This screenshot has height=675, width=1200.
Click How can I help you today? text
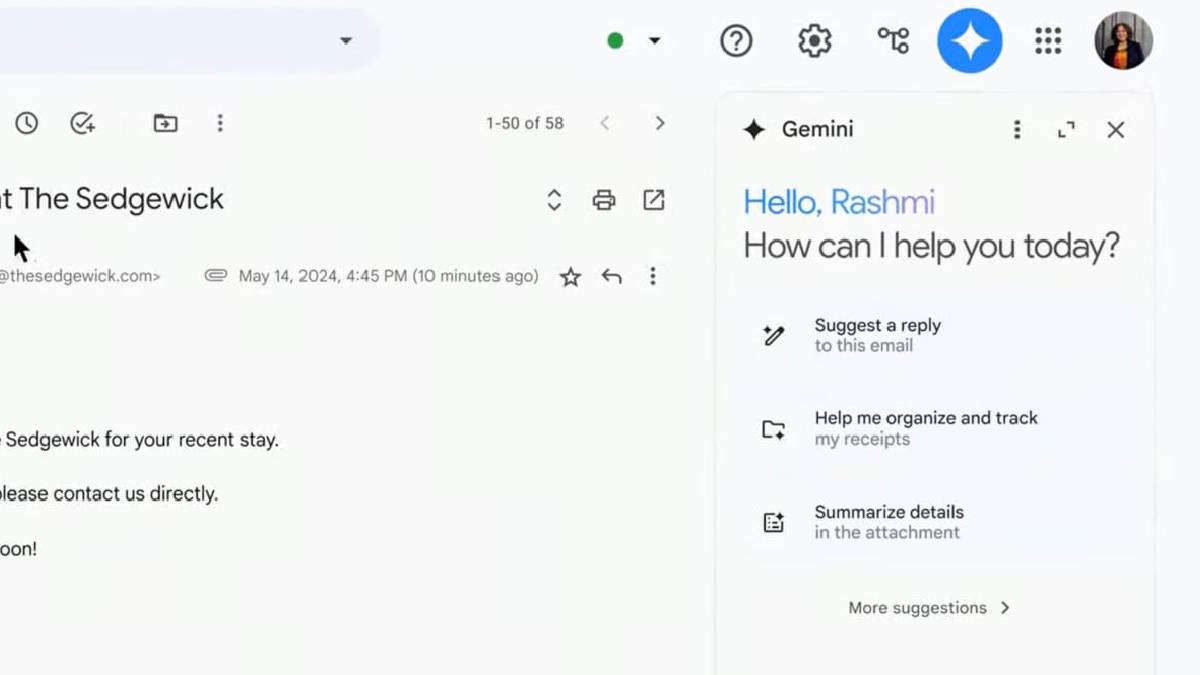point(931,246)
